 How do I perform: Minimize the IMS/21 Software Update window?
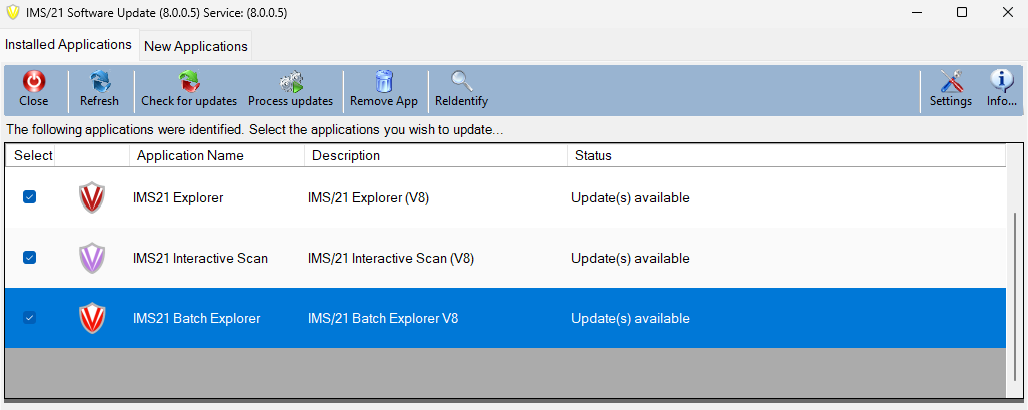(917, 12)
